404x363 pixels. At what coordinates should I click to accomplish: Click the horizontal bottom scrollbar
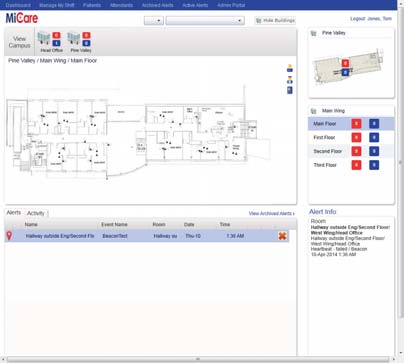coord(198,359)
